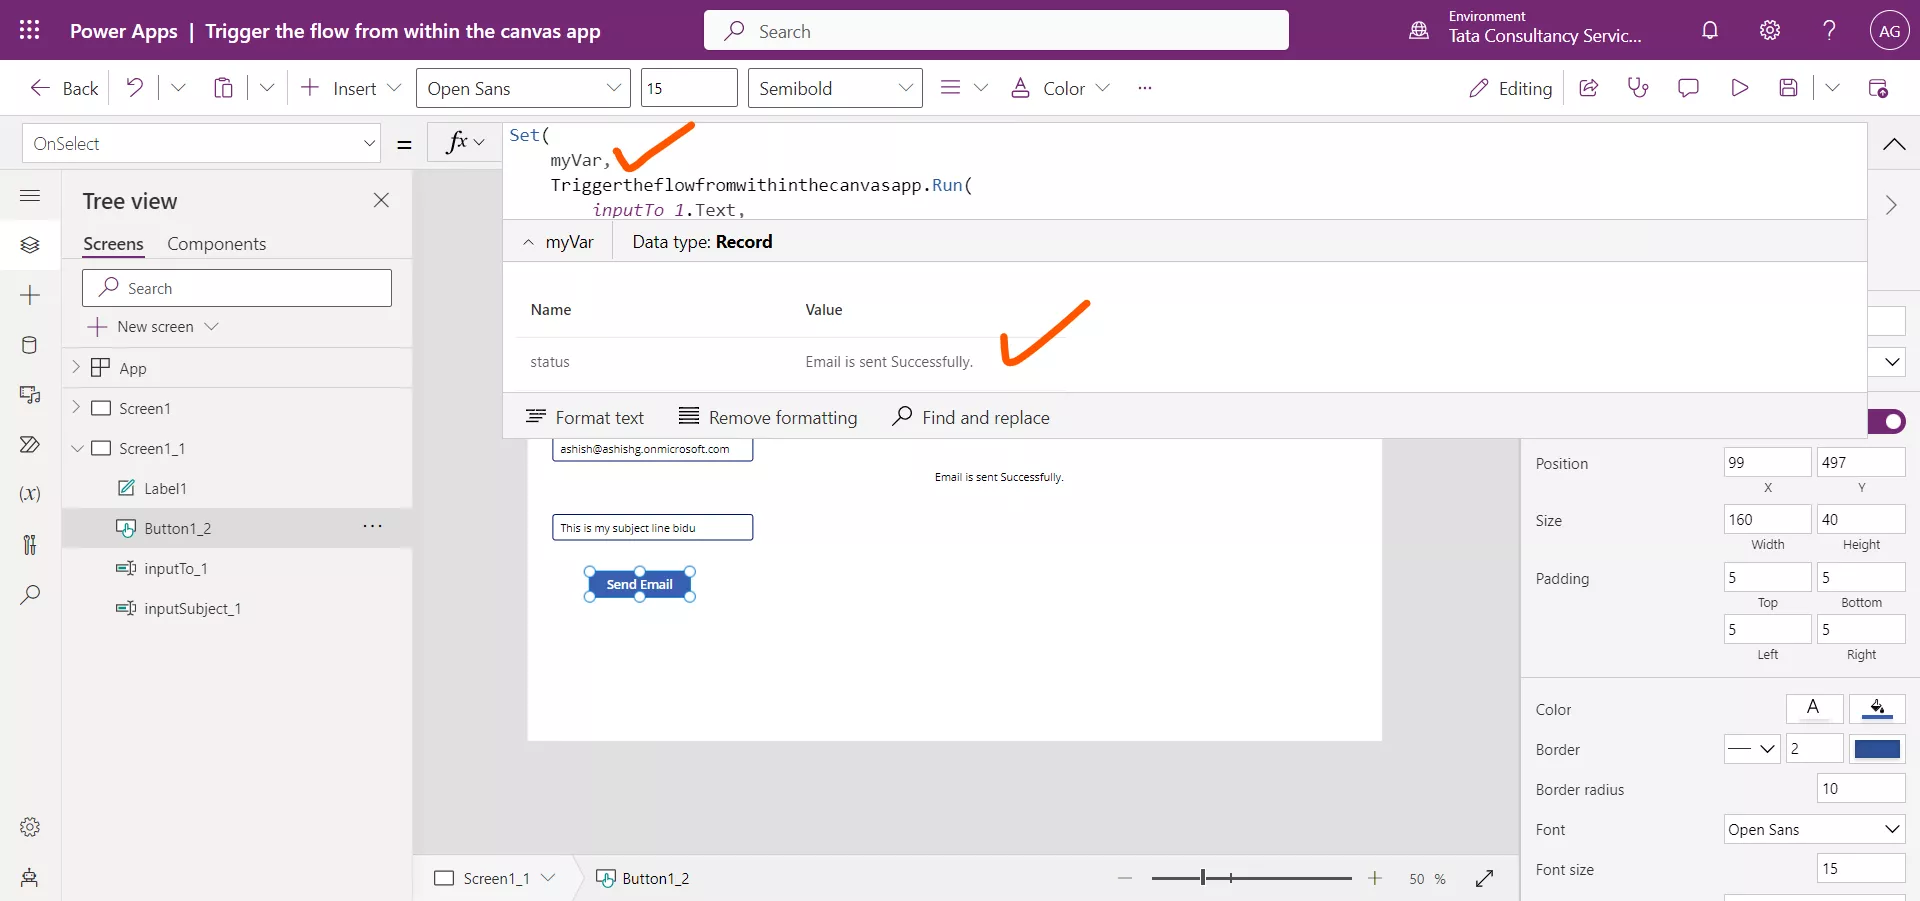
Task: Open the app launcher waffle icon
Action: coord(30,30)
